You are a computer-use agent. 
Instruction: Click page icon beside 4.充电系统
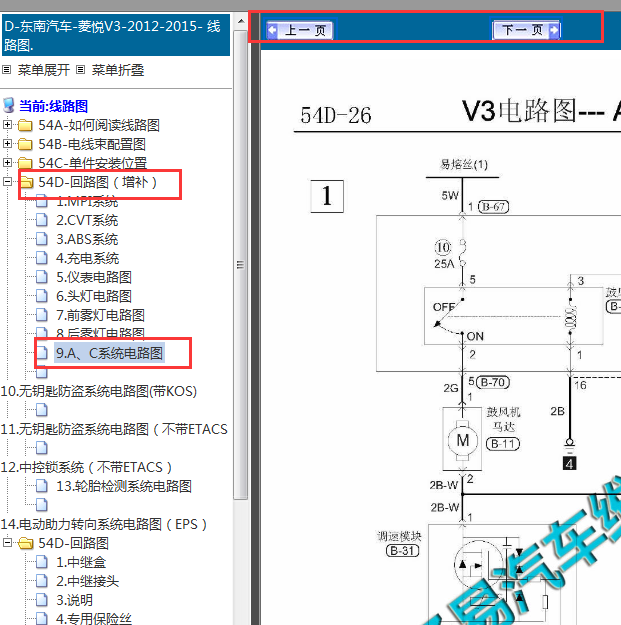point(42,258)
